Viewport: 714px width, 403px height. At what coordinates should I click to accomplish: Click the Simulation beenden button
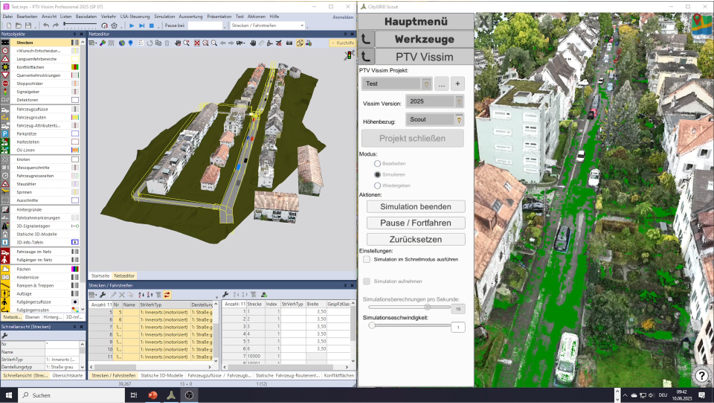pos(416,207)
